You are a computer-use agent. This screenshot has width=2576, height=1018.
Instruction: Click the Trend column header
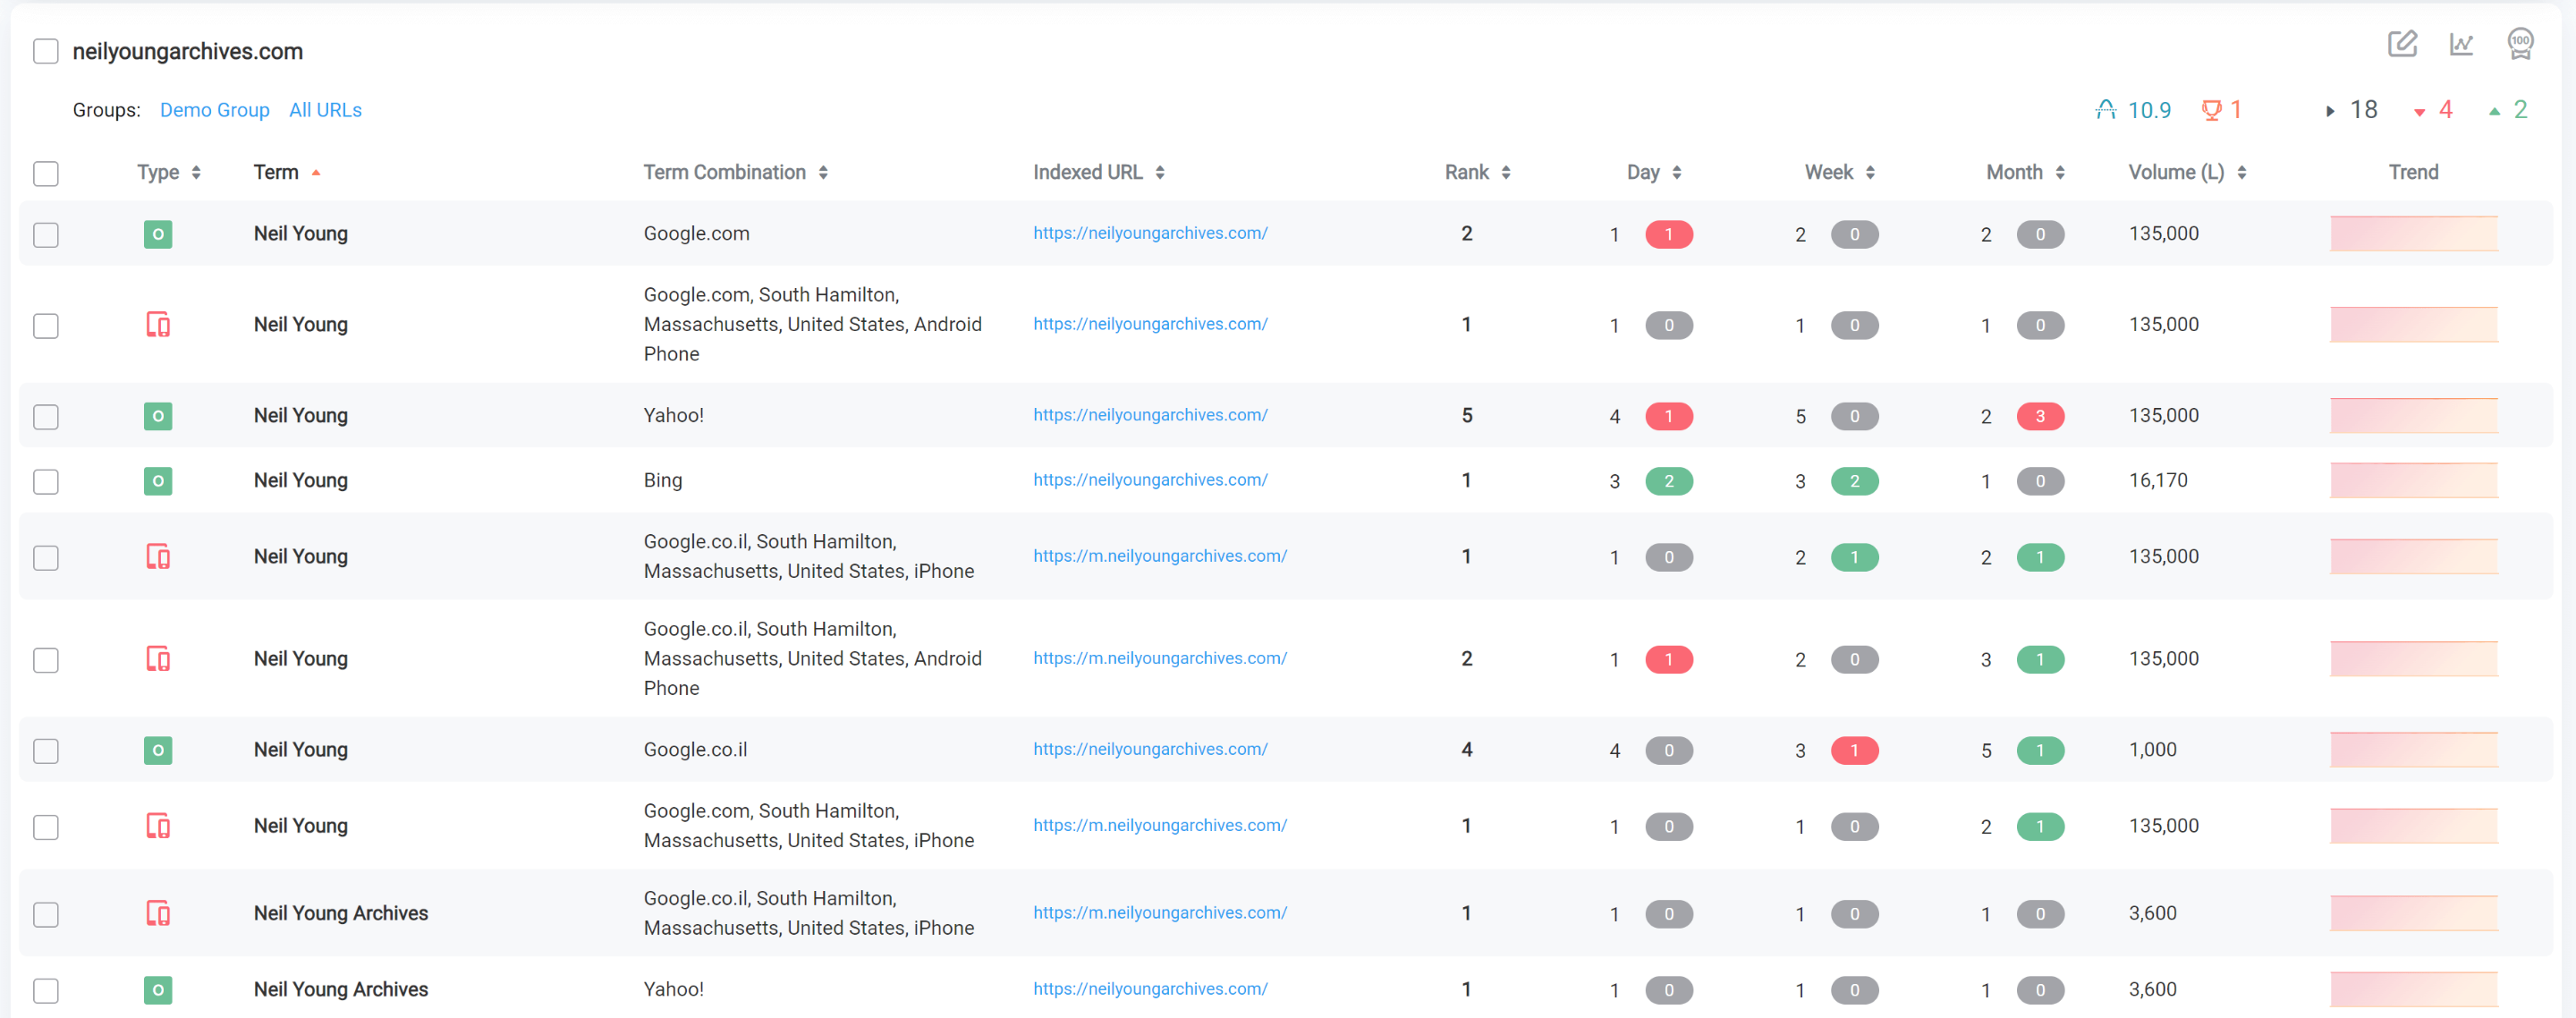tap(2413, 173)
